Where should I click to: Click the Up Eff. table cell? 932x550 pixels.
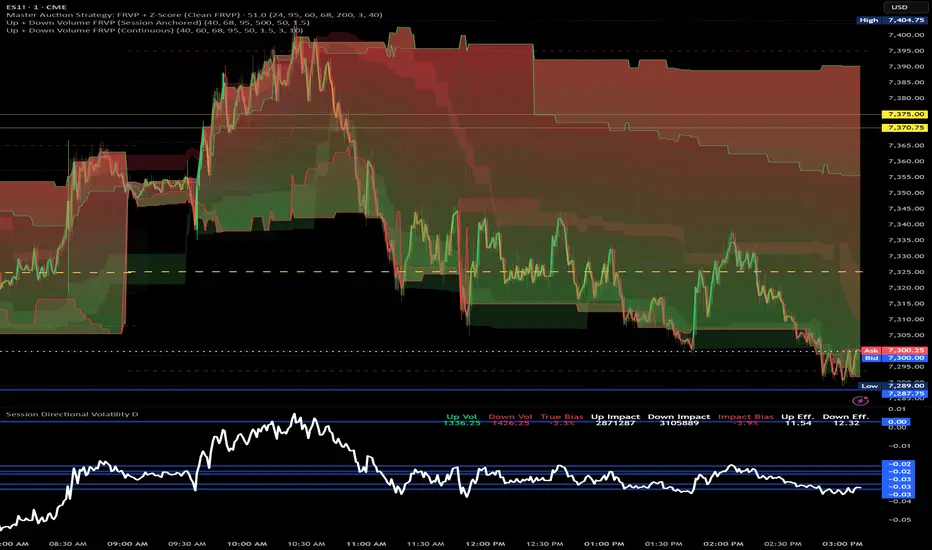pos(798,420)
